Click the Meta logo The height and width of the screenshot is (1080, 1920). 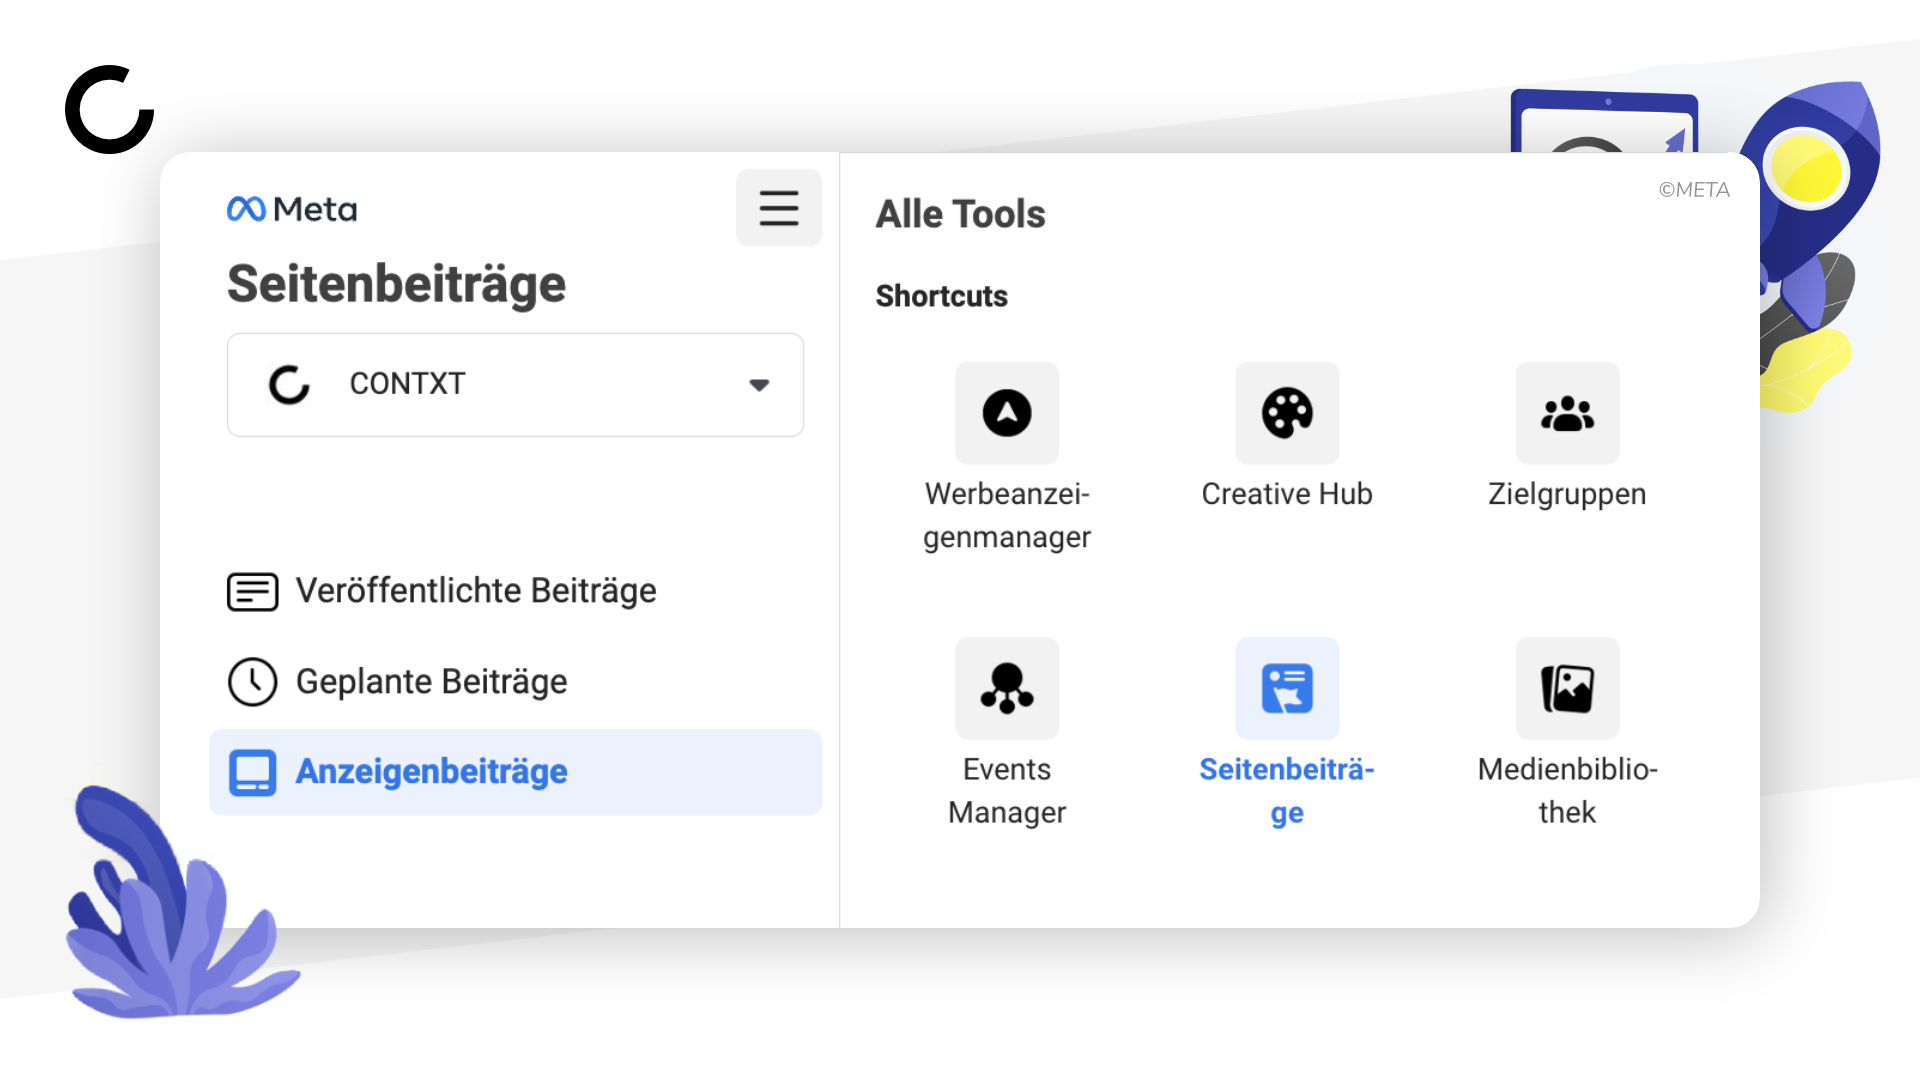pos(292,209)
